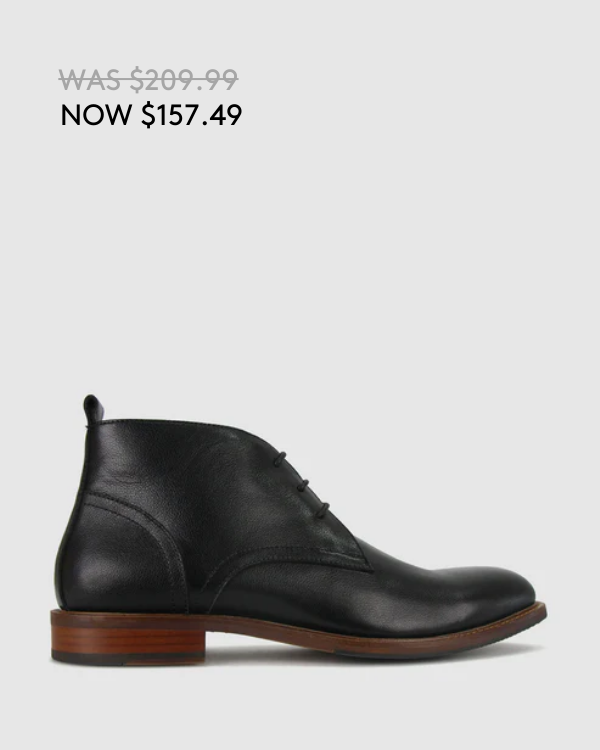The height and width of the screenshot is (750, 600).
Task: Click the boot's black laces
Action: pyautogui.click(x=300, y=482)
